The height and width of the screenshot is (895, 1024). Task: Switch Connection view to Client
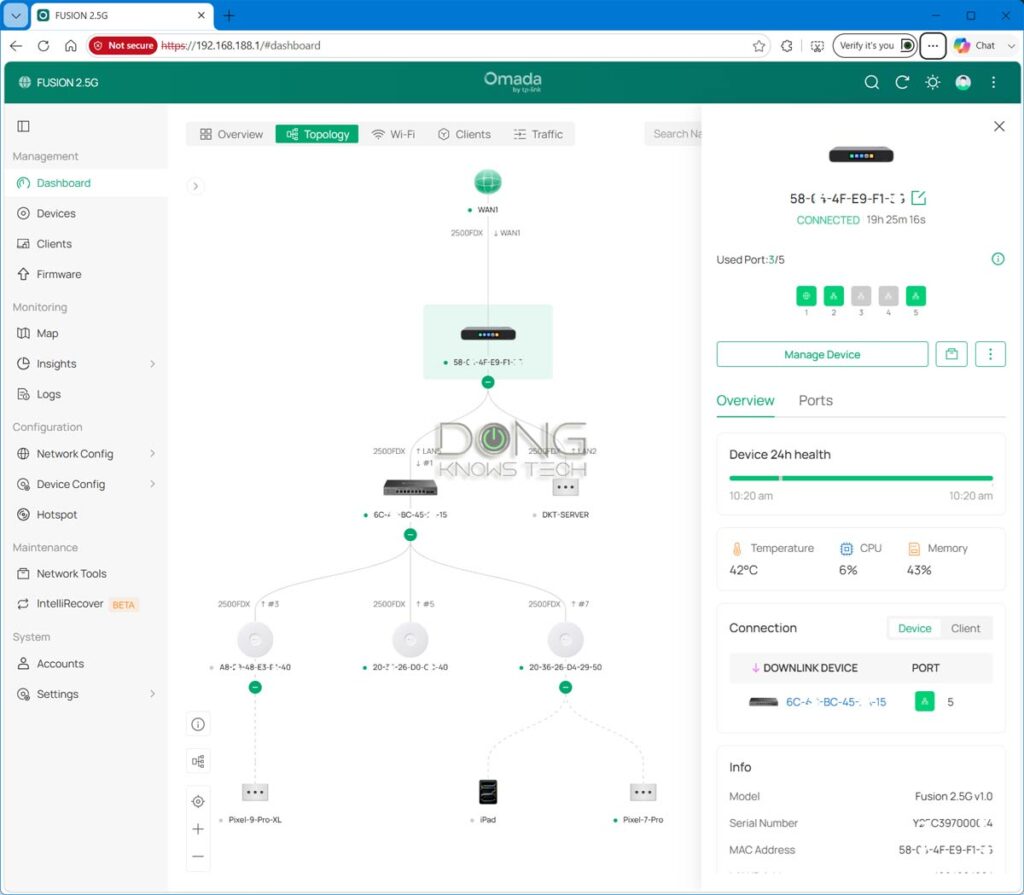965,628
